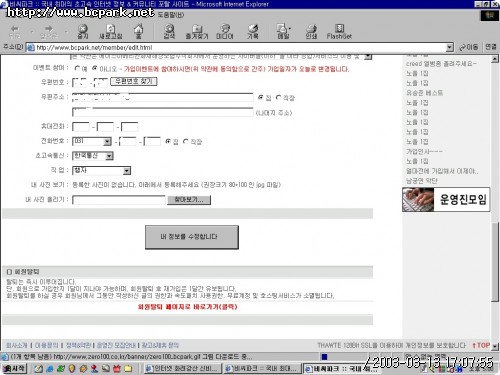Click the Internet Explorer quick launch icon
500x375 pixels.
pos(50,369)
